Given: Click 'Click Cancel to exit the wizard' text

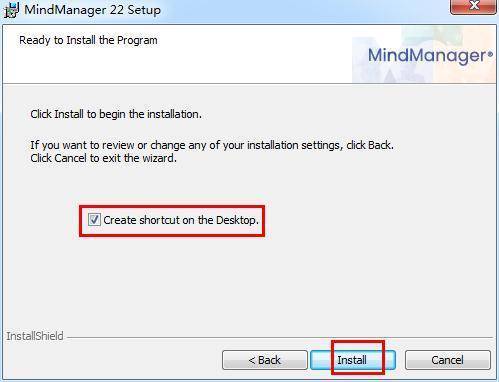Looking at the screenshot, I should (103, 158).
